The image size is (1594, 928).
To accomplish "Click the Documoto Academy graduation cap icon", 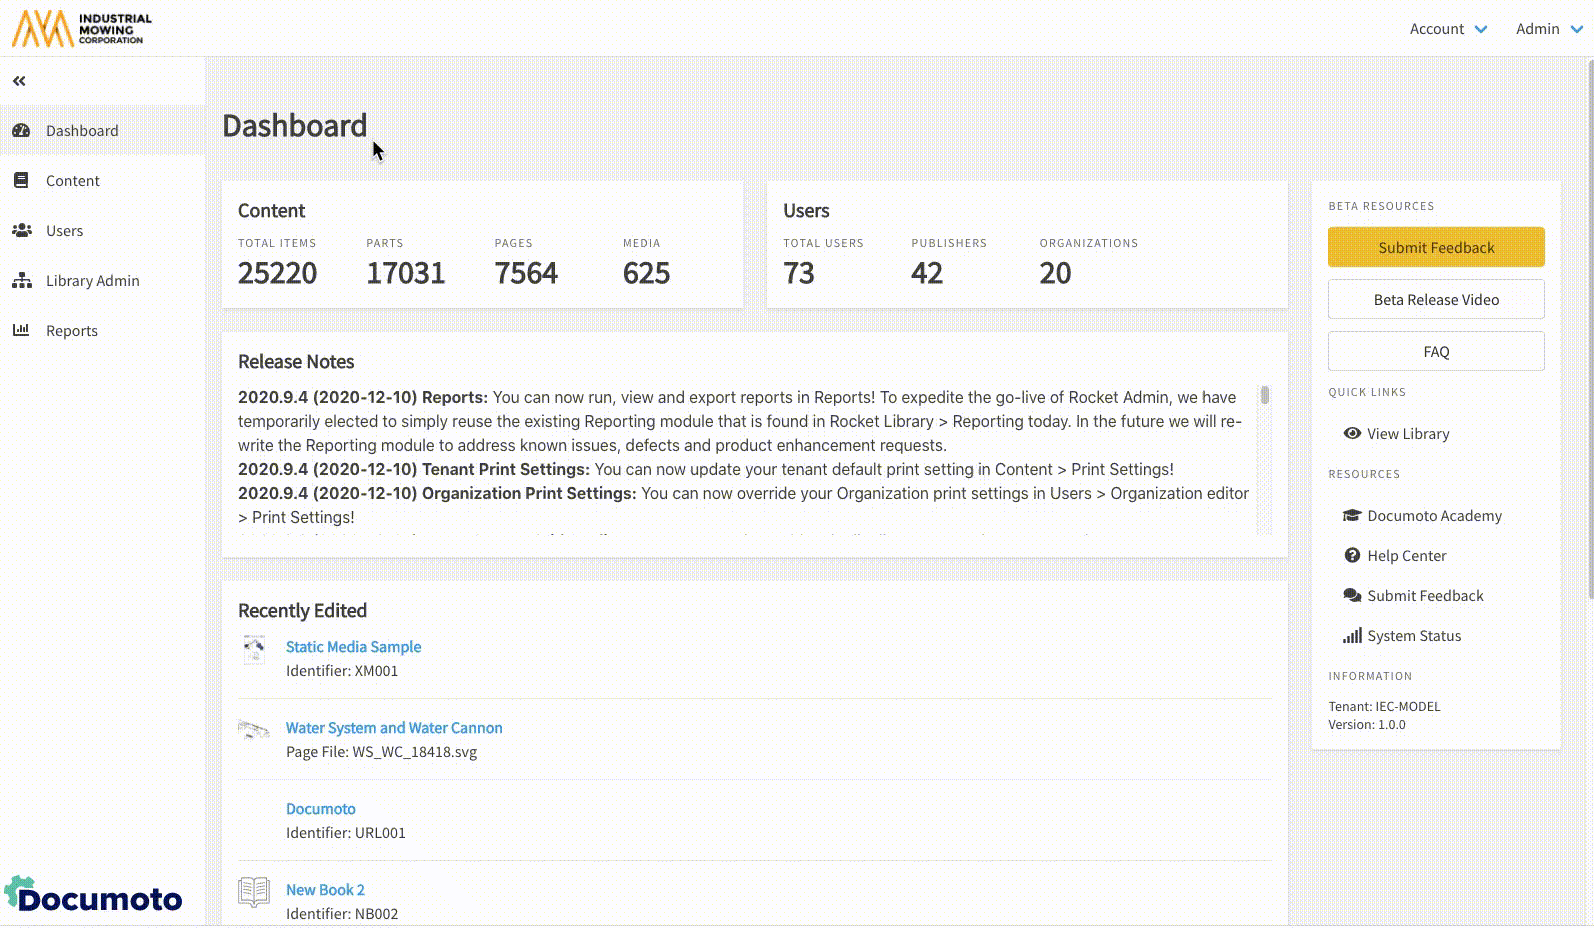I will (x=1352, y=516).
